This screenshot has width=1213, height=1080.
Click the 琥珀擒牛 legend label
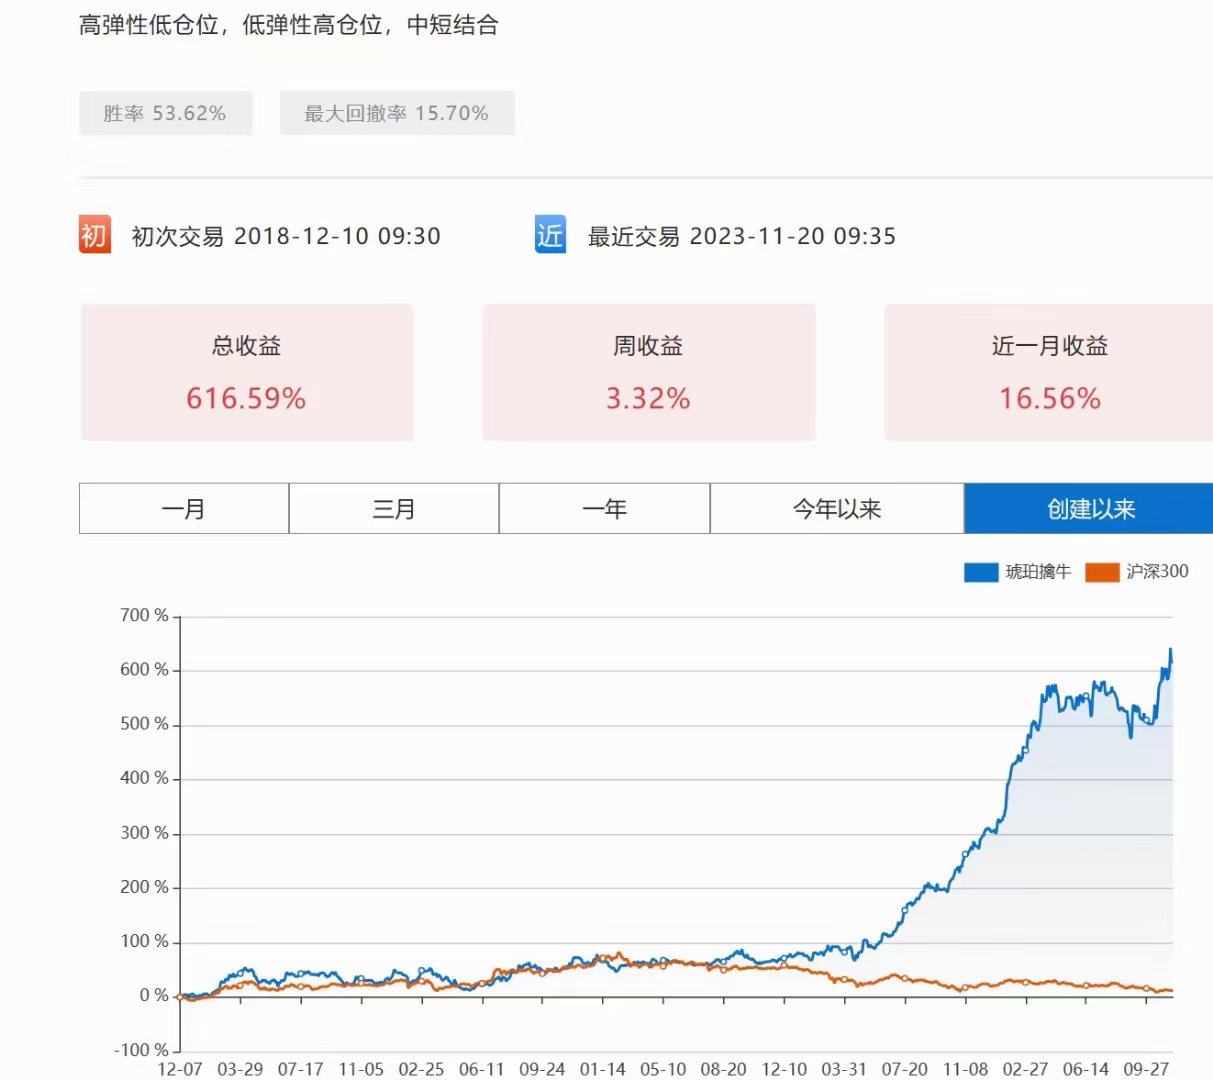pyautogui.click(x=1038, y=572)
